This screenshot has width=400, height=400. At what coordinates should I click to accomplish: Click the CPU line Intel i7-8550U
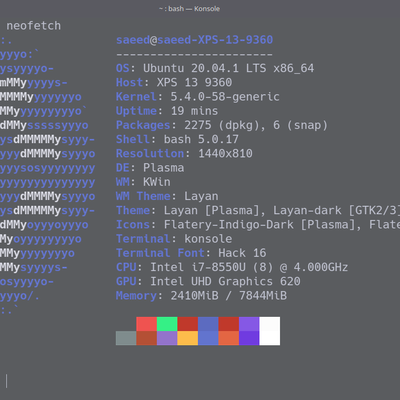click(232, 267)
